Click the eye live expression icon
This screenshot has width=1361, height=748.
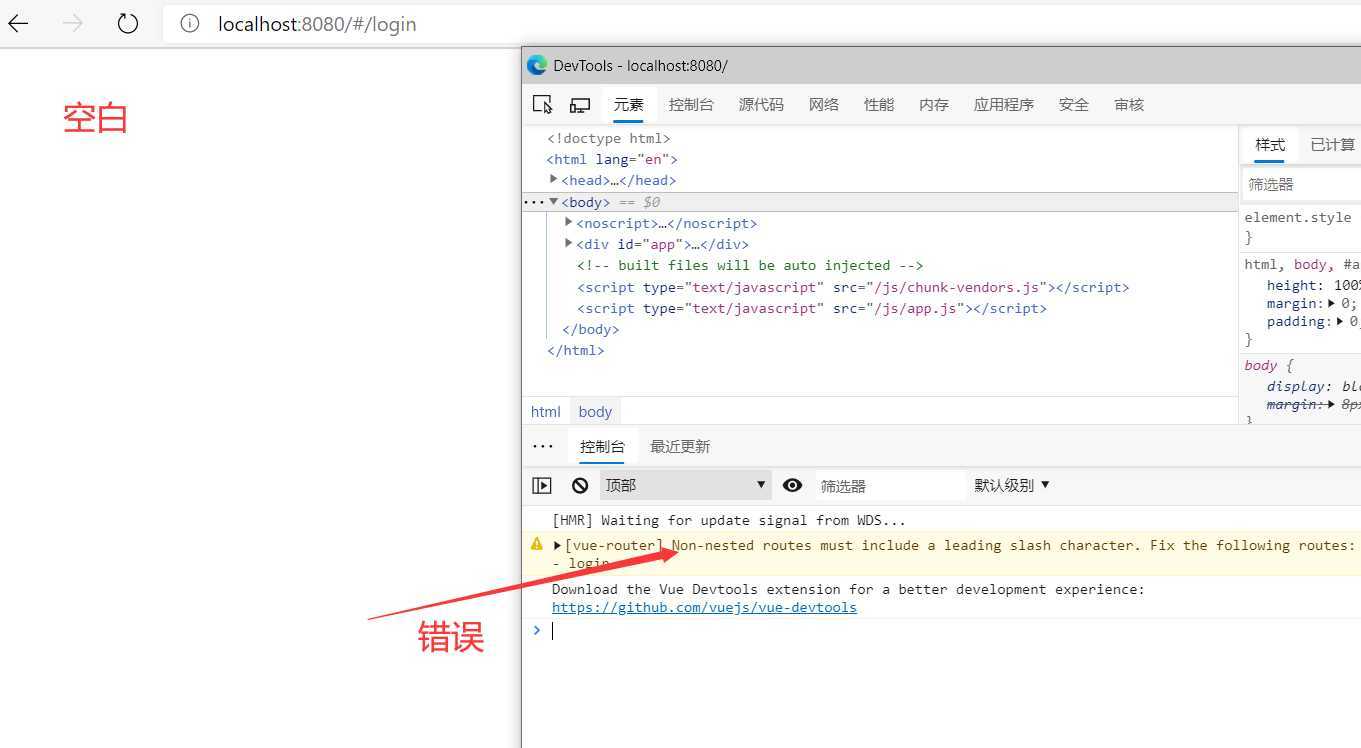tap(792, 485)
